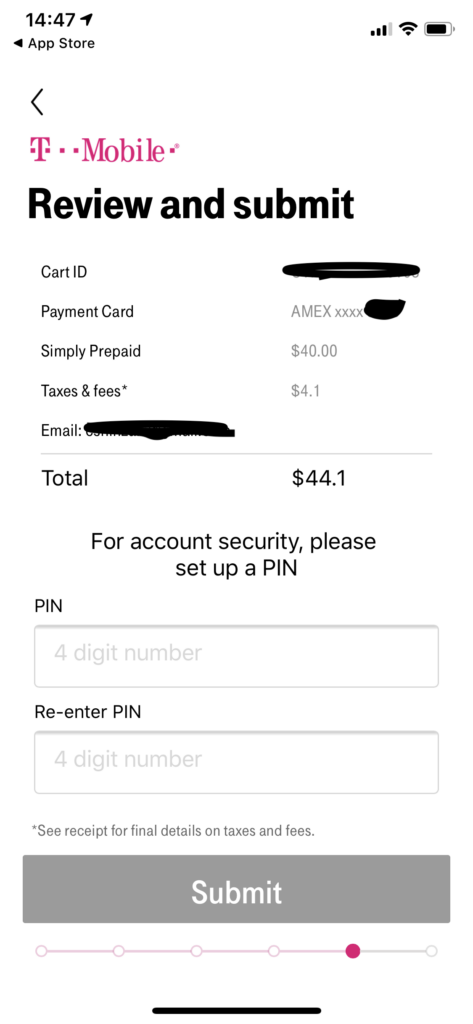
Task: Tap the Total amount $44.1
Action: point(319,478)
